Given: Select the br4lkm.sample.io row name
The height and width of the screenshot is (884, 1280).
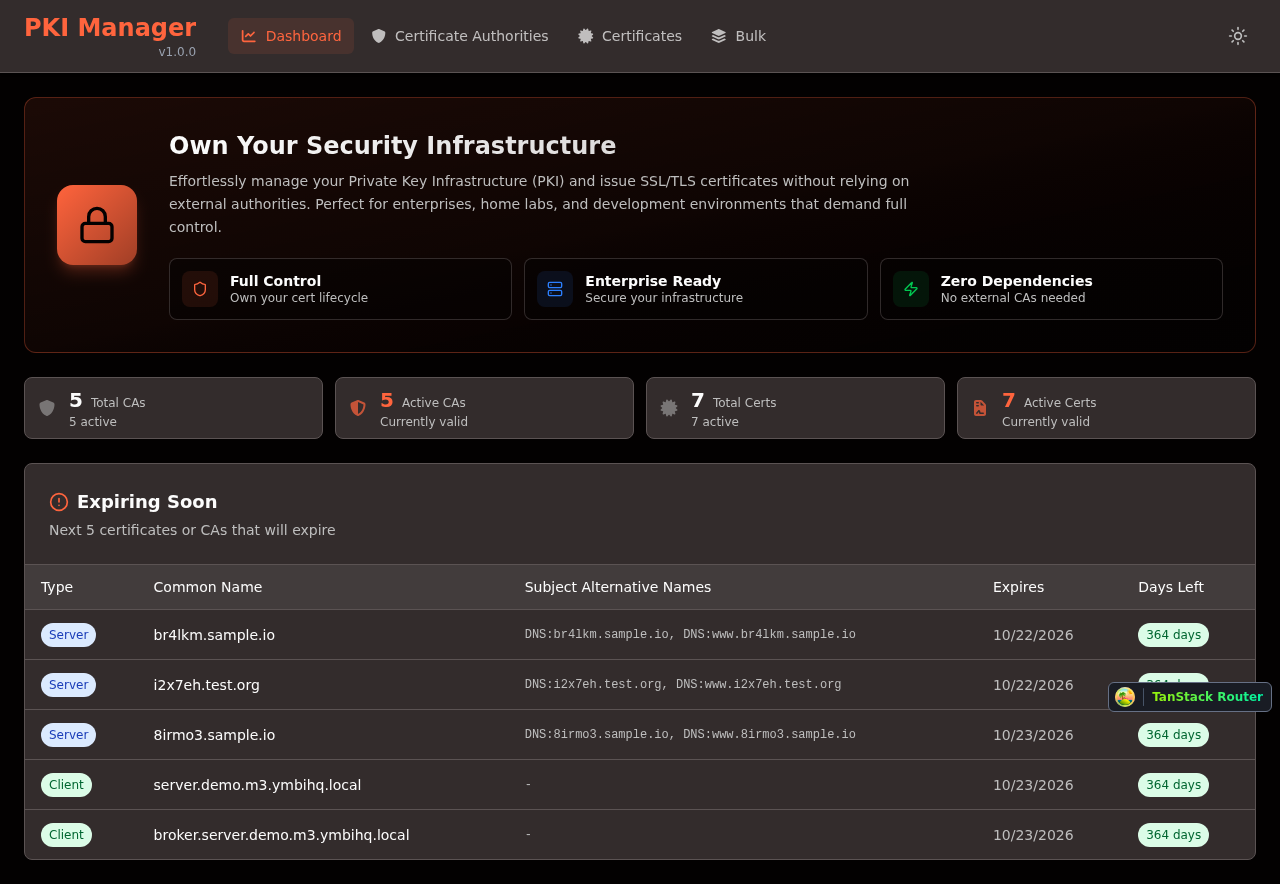Looking at the screenshot, I should pyautogui.click(x=214, y=635).
